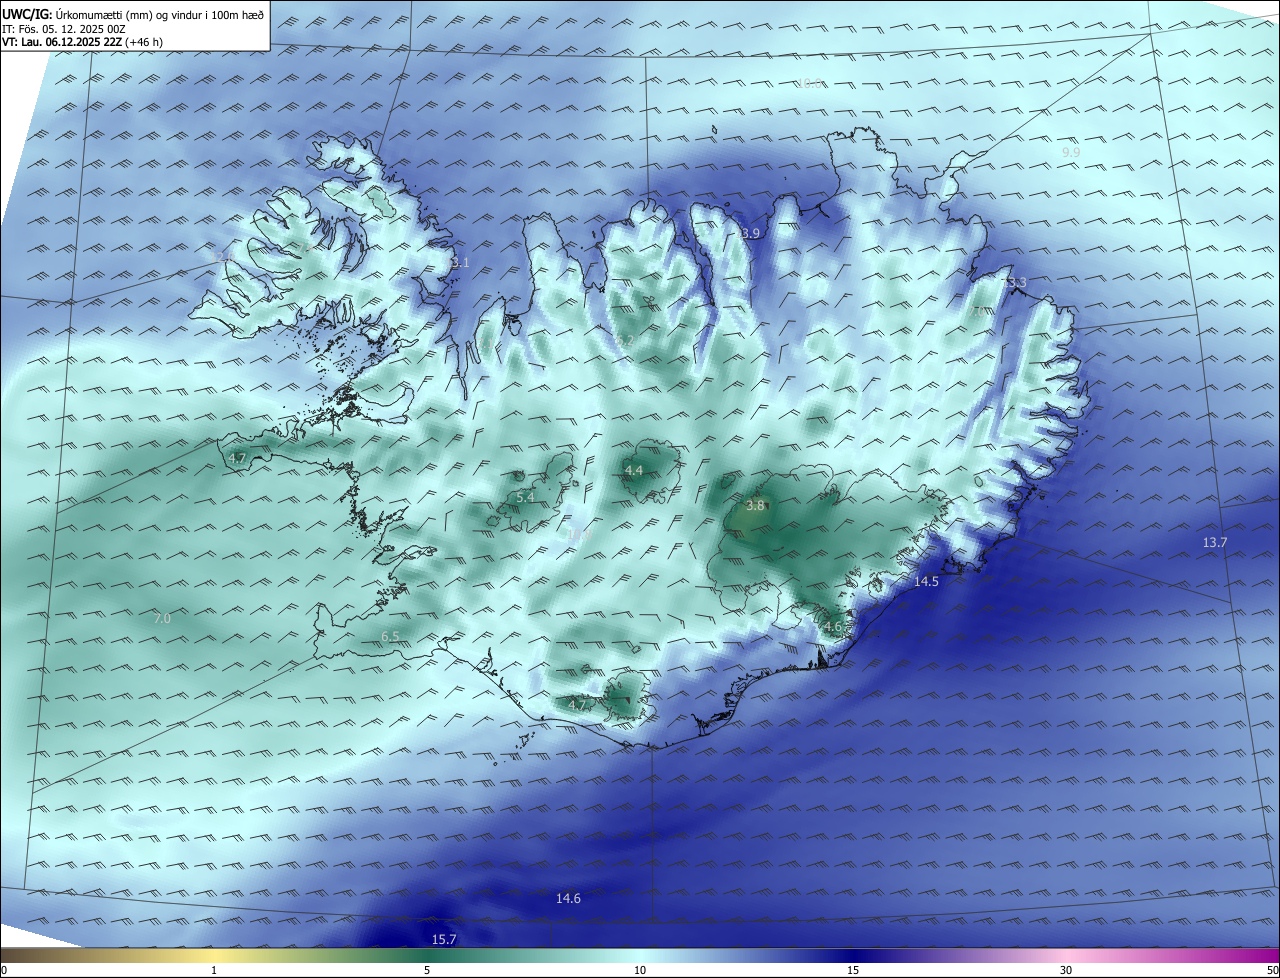The height and width of the screenshot is (978, 1280).
Task: Click the 1 tick on the color scale
Action: [214, 970]
